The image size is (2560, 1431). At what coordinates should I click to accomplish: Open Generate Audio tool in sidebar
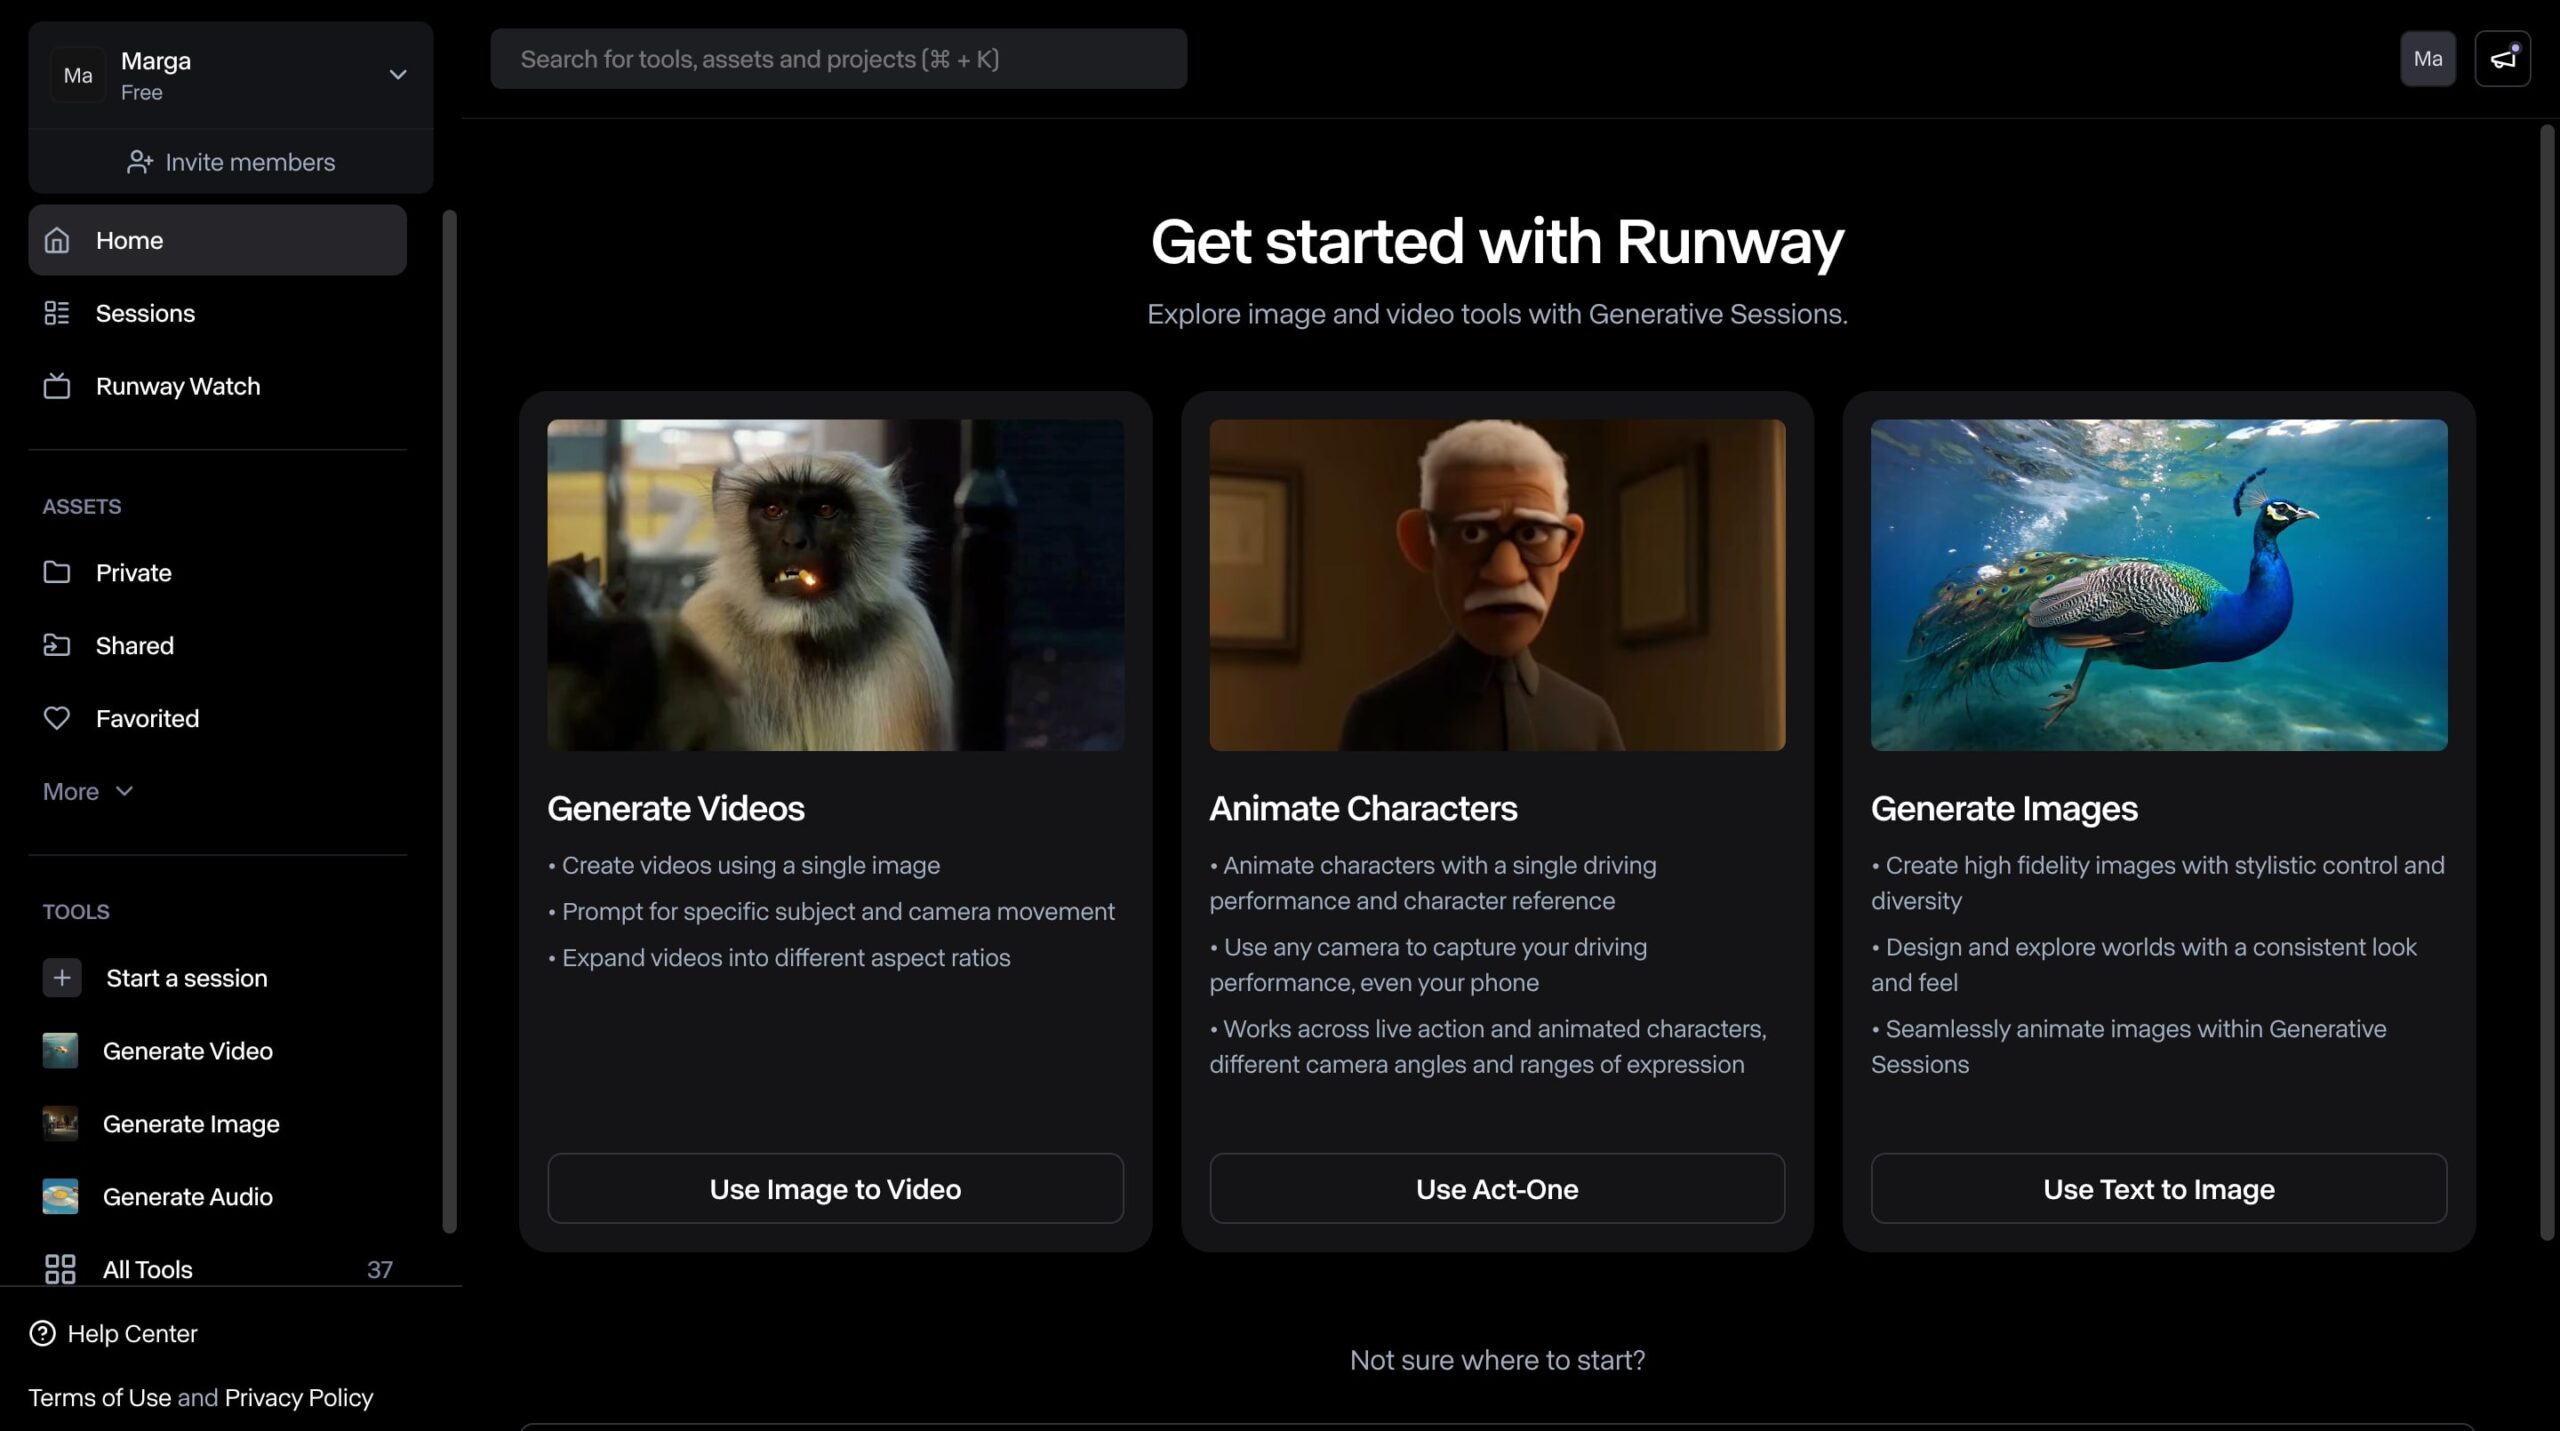[187, 1197]
